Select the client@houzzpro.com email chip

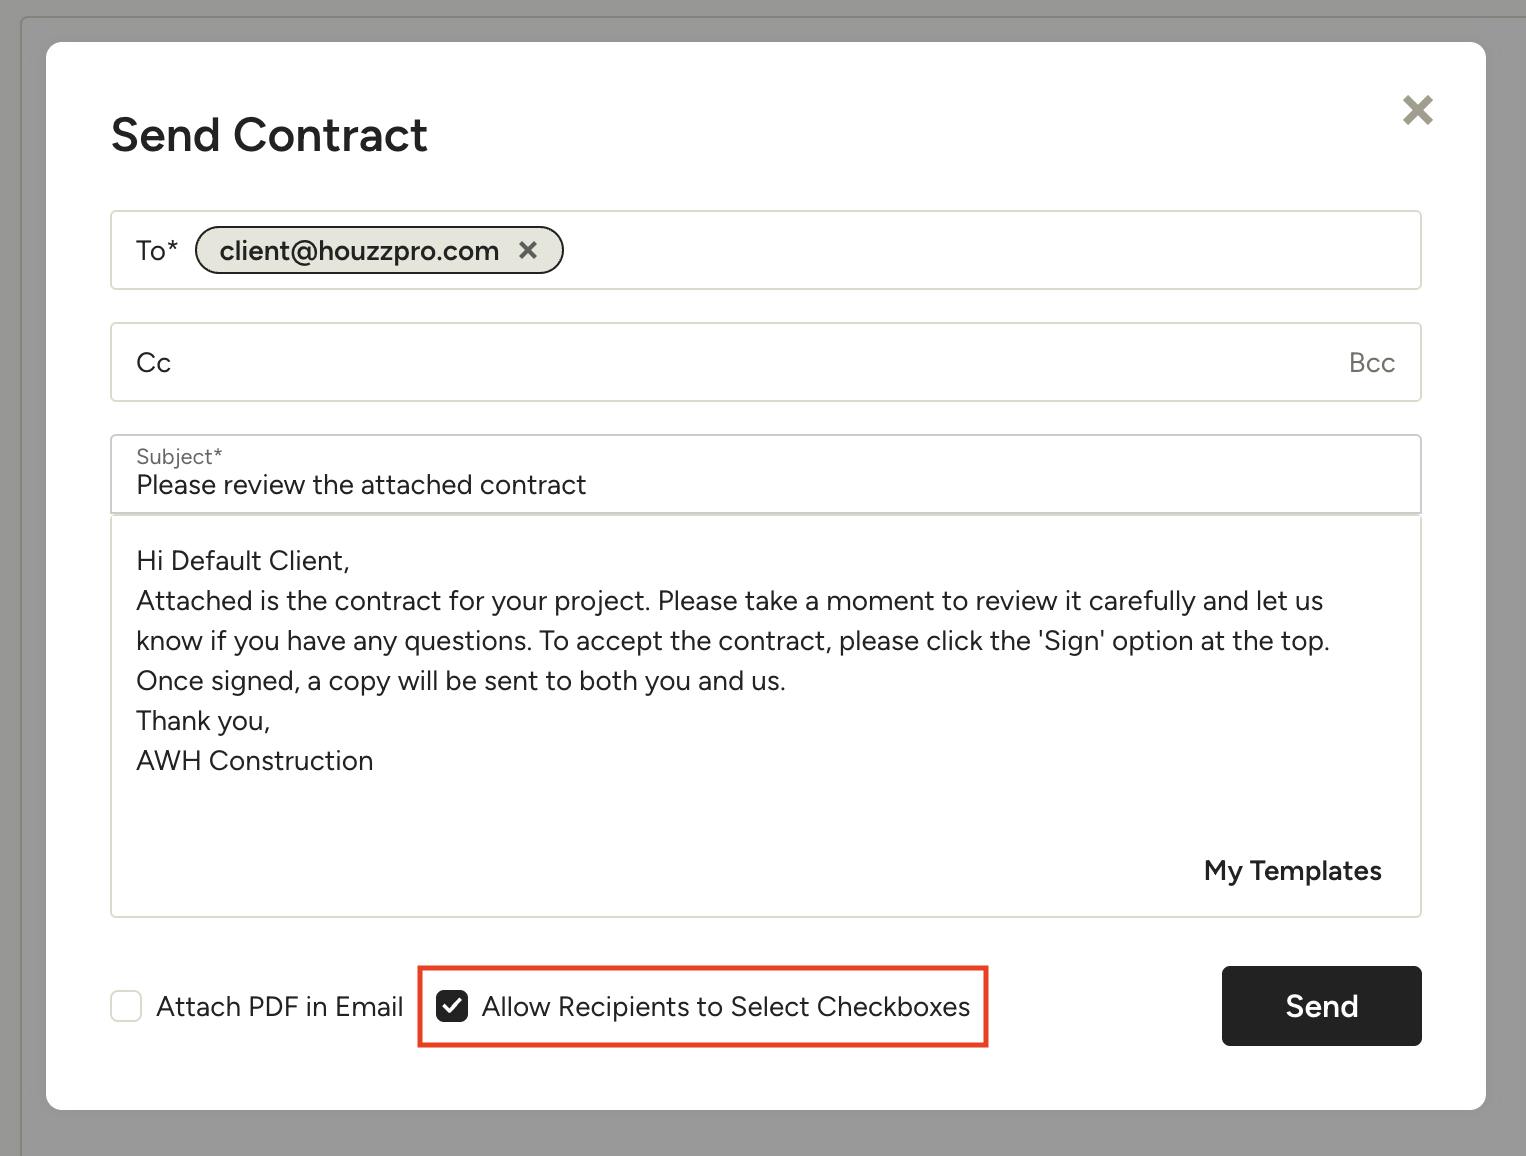359,250
